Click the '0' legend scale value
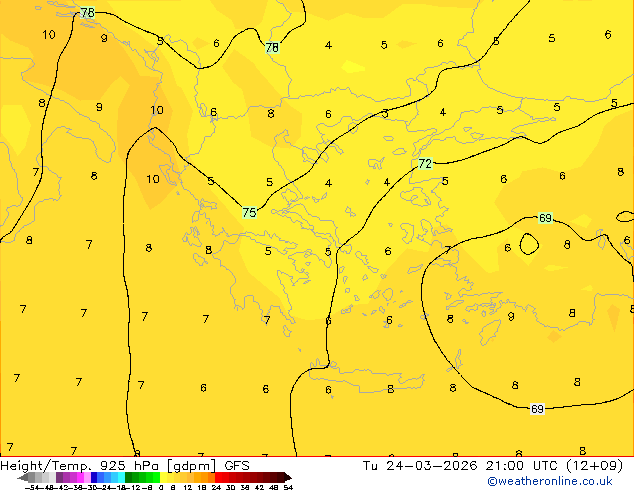634x490 pixels. [161, 487]
